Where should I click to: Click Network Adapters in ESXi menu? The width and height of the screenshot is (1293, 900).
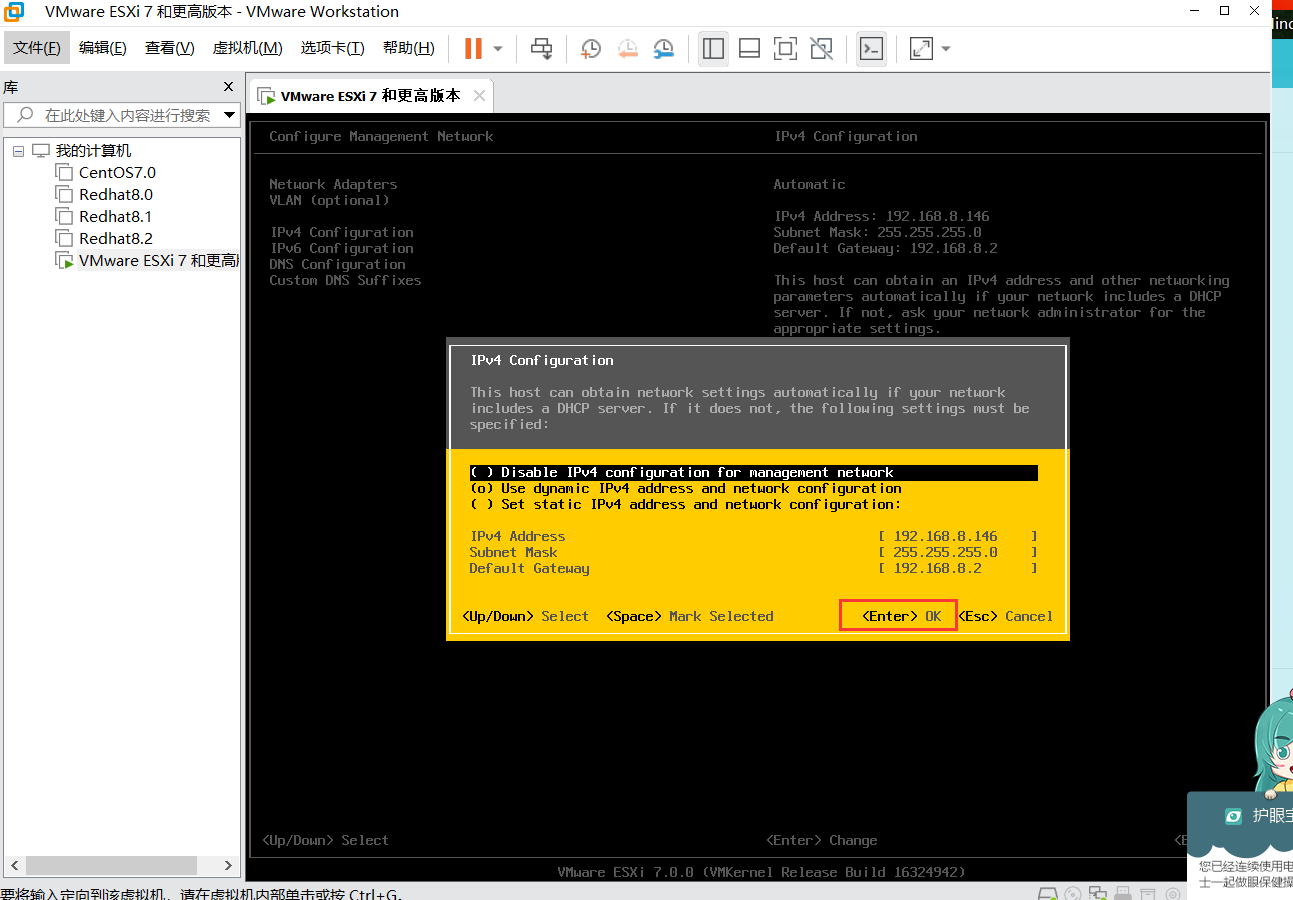click(x=333, y=184)
